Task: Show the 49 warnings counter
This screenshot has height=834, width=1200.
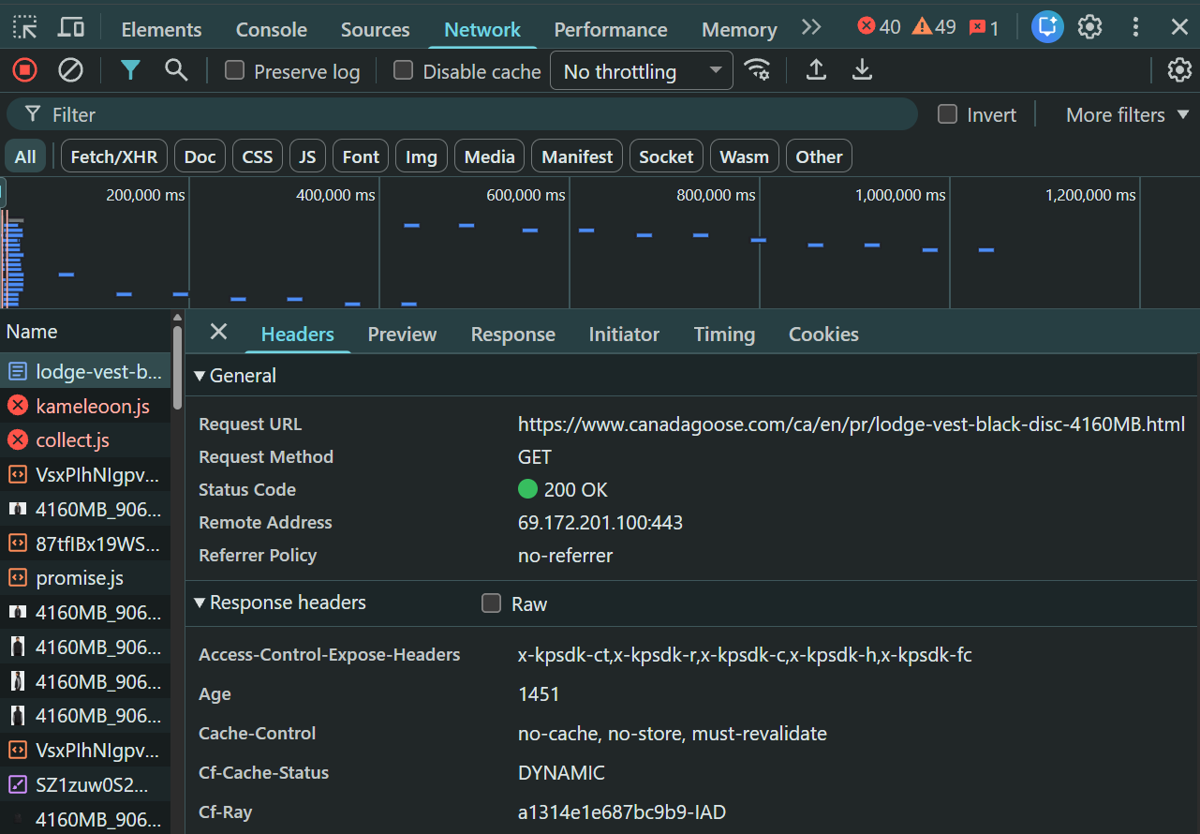Action: [934, 27]
